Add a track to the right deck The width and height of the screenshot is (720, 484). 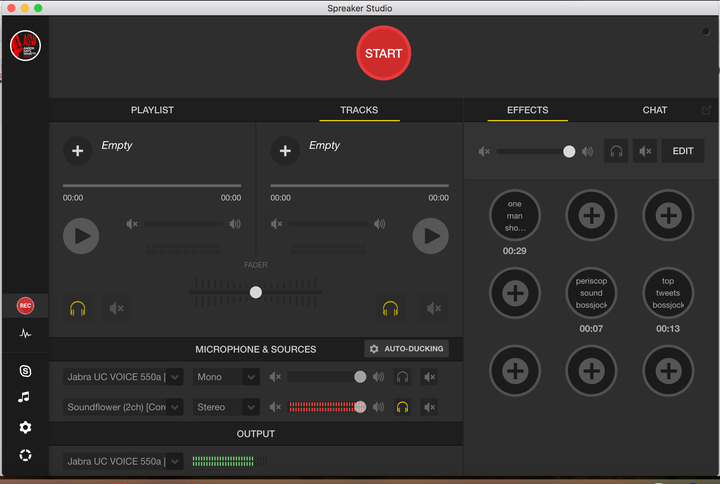coord(285,151)
